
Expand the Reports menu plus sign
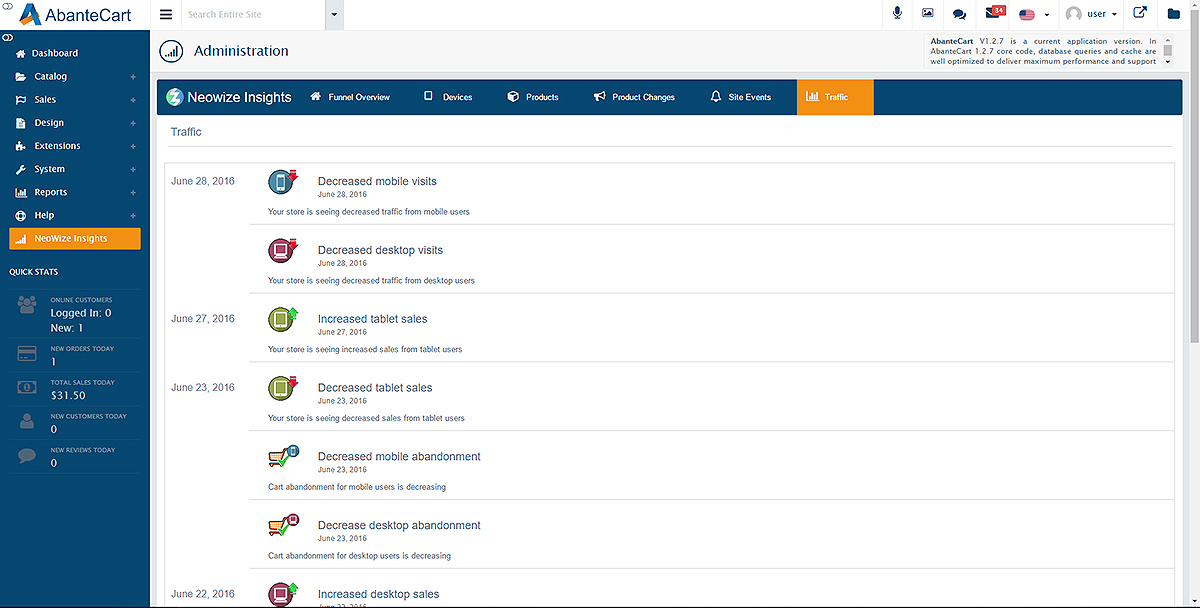(x=133, y=192)
